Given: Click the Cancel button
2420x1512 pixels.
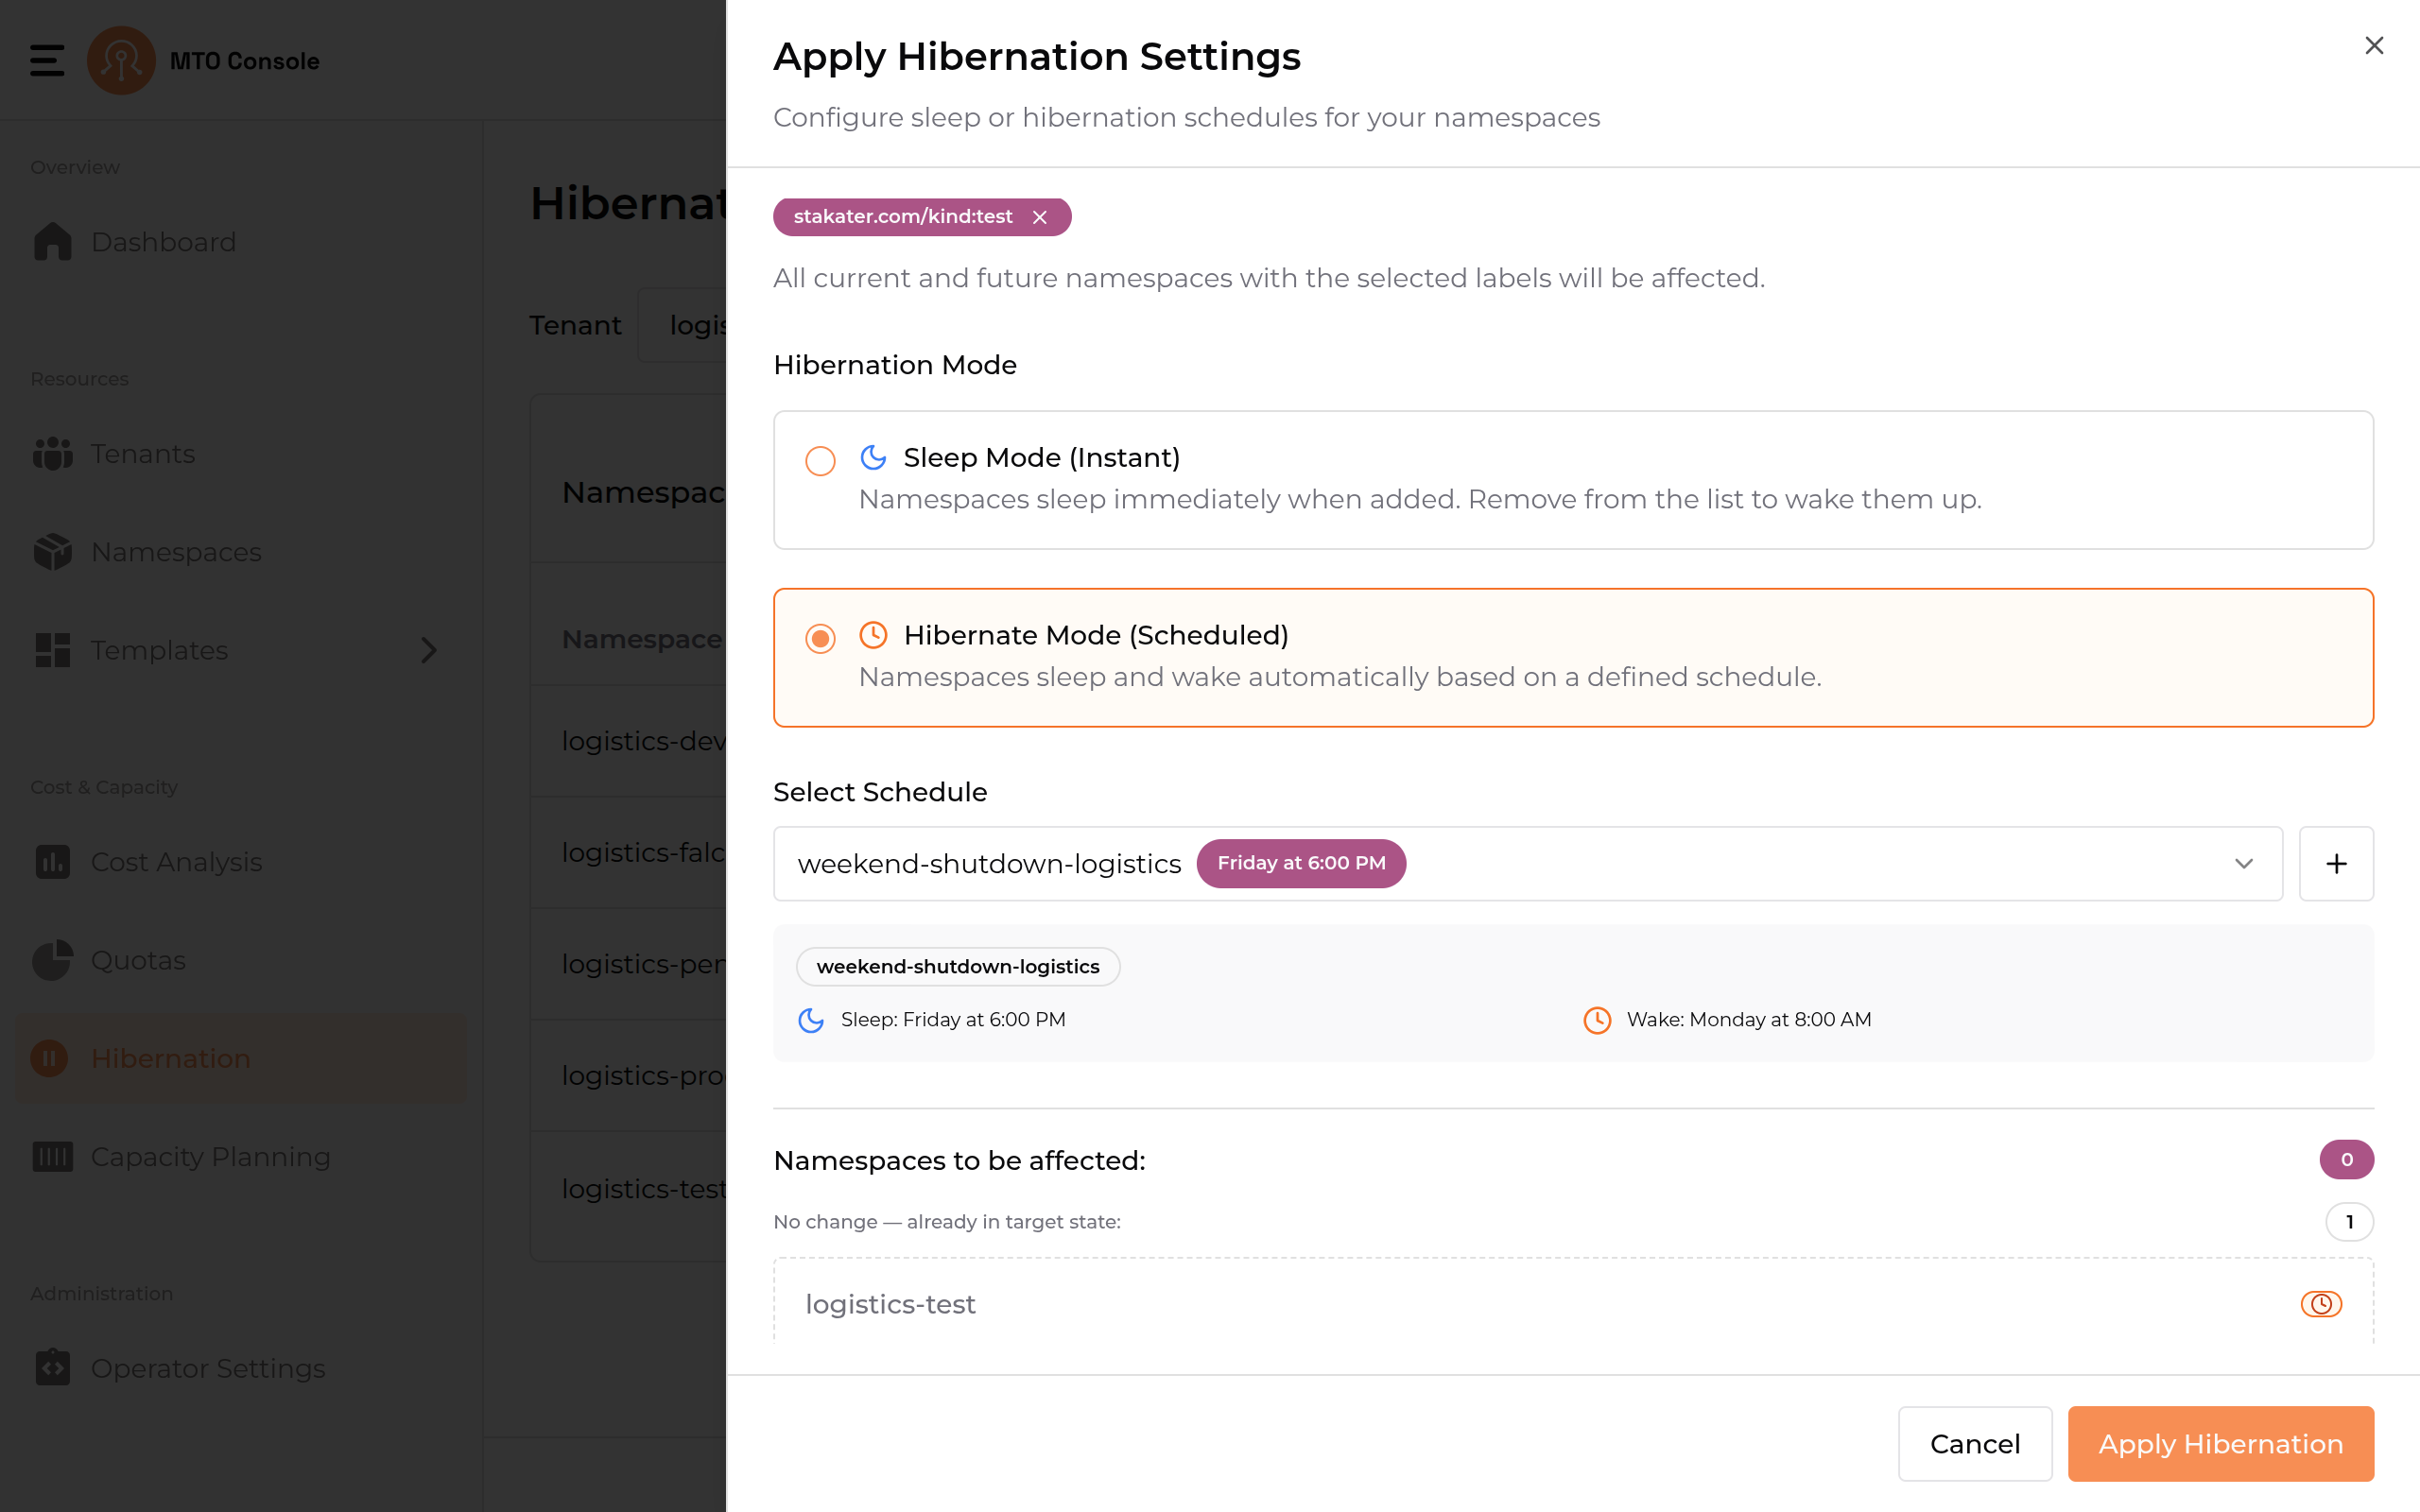Looking at the screenshot, I should [x=1975, y=1443].
